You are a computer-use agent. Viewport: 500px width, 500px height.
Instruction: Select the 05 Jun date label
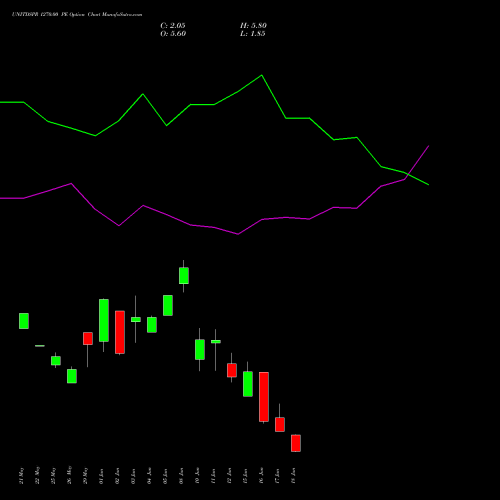tap(166, 476)
